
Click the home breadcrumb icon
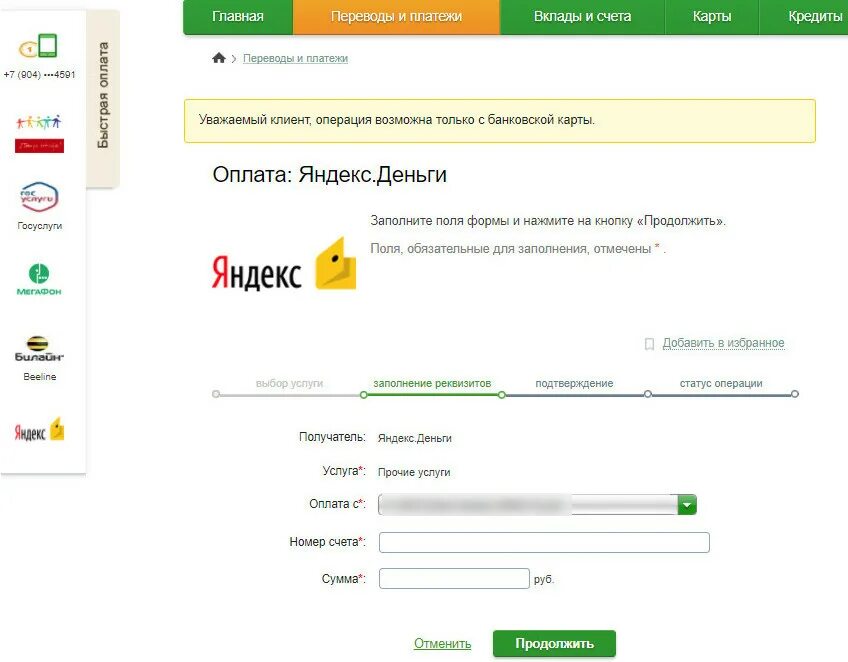pos(218,58)
